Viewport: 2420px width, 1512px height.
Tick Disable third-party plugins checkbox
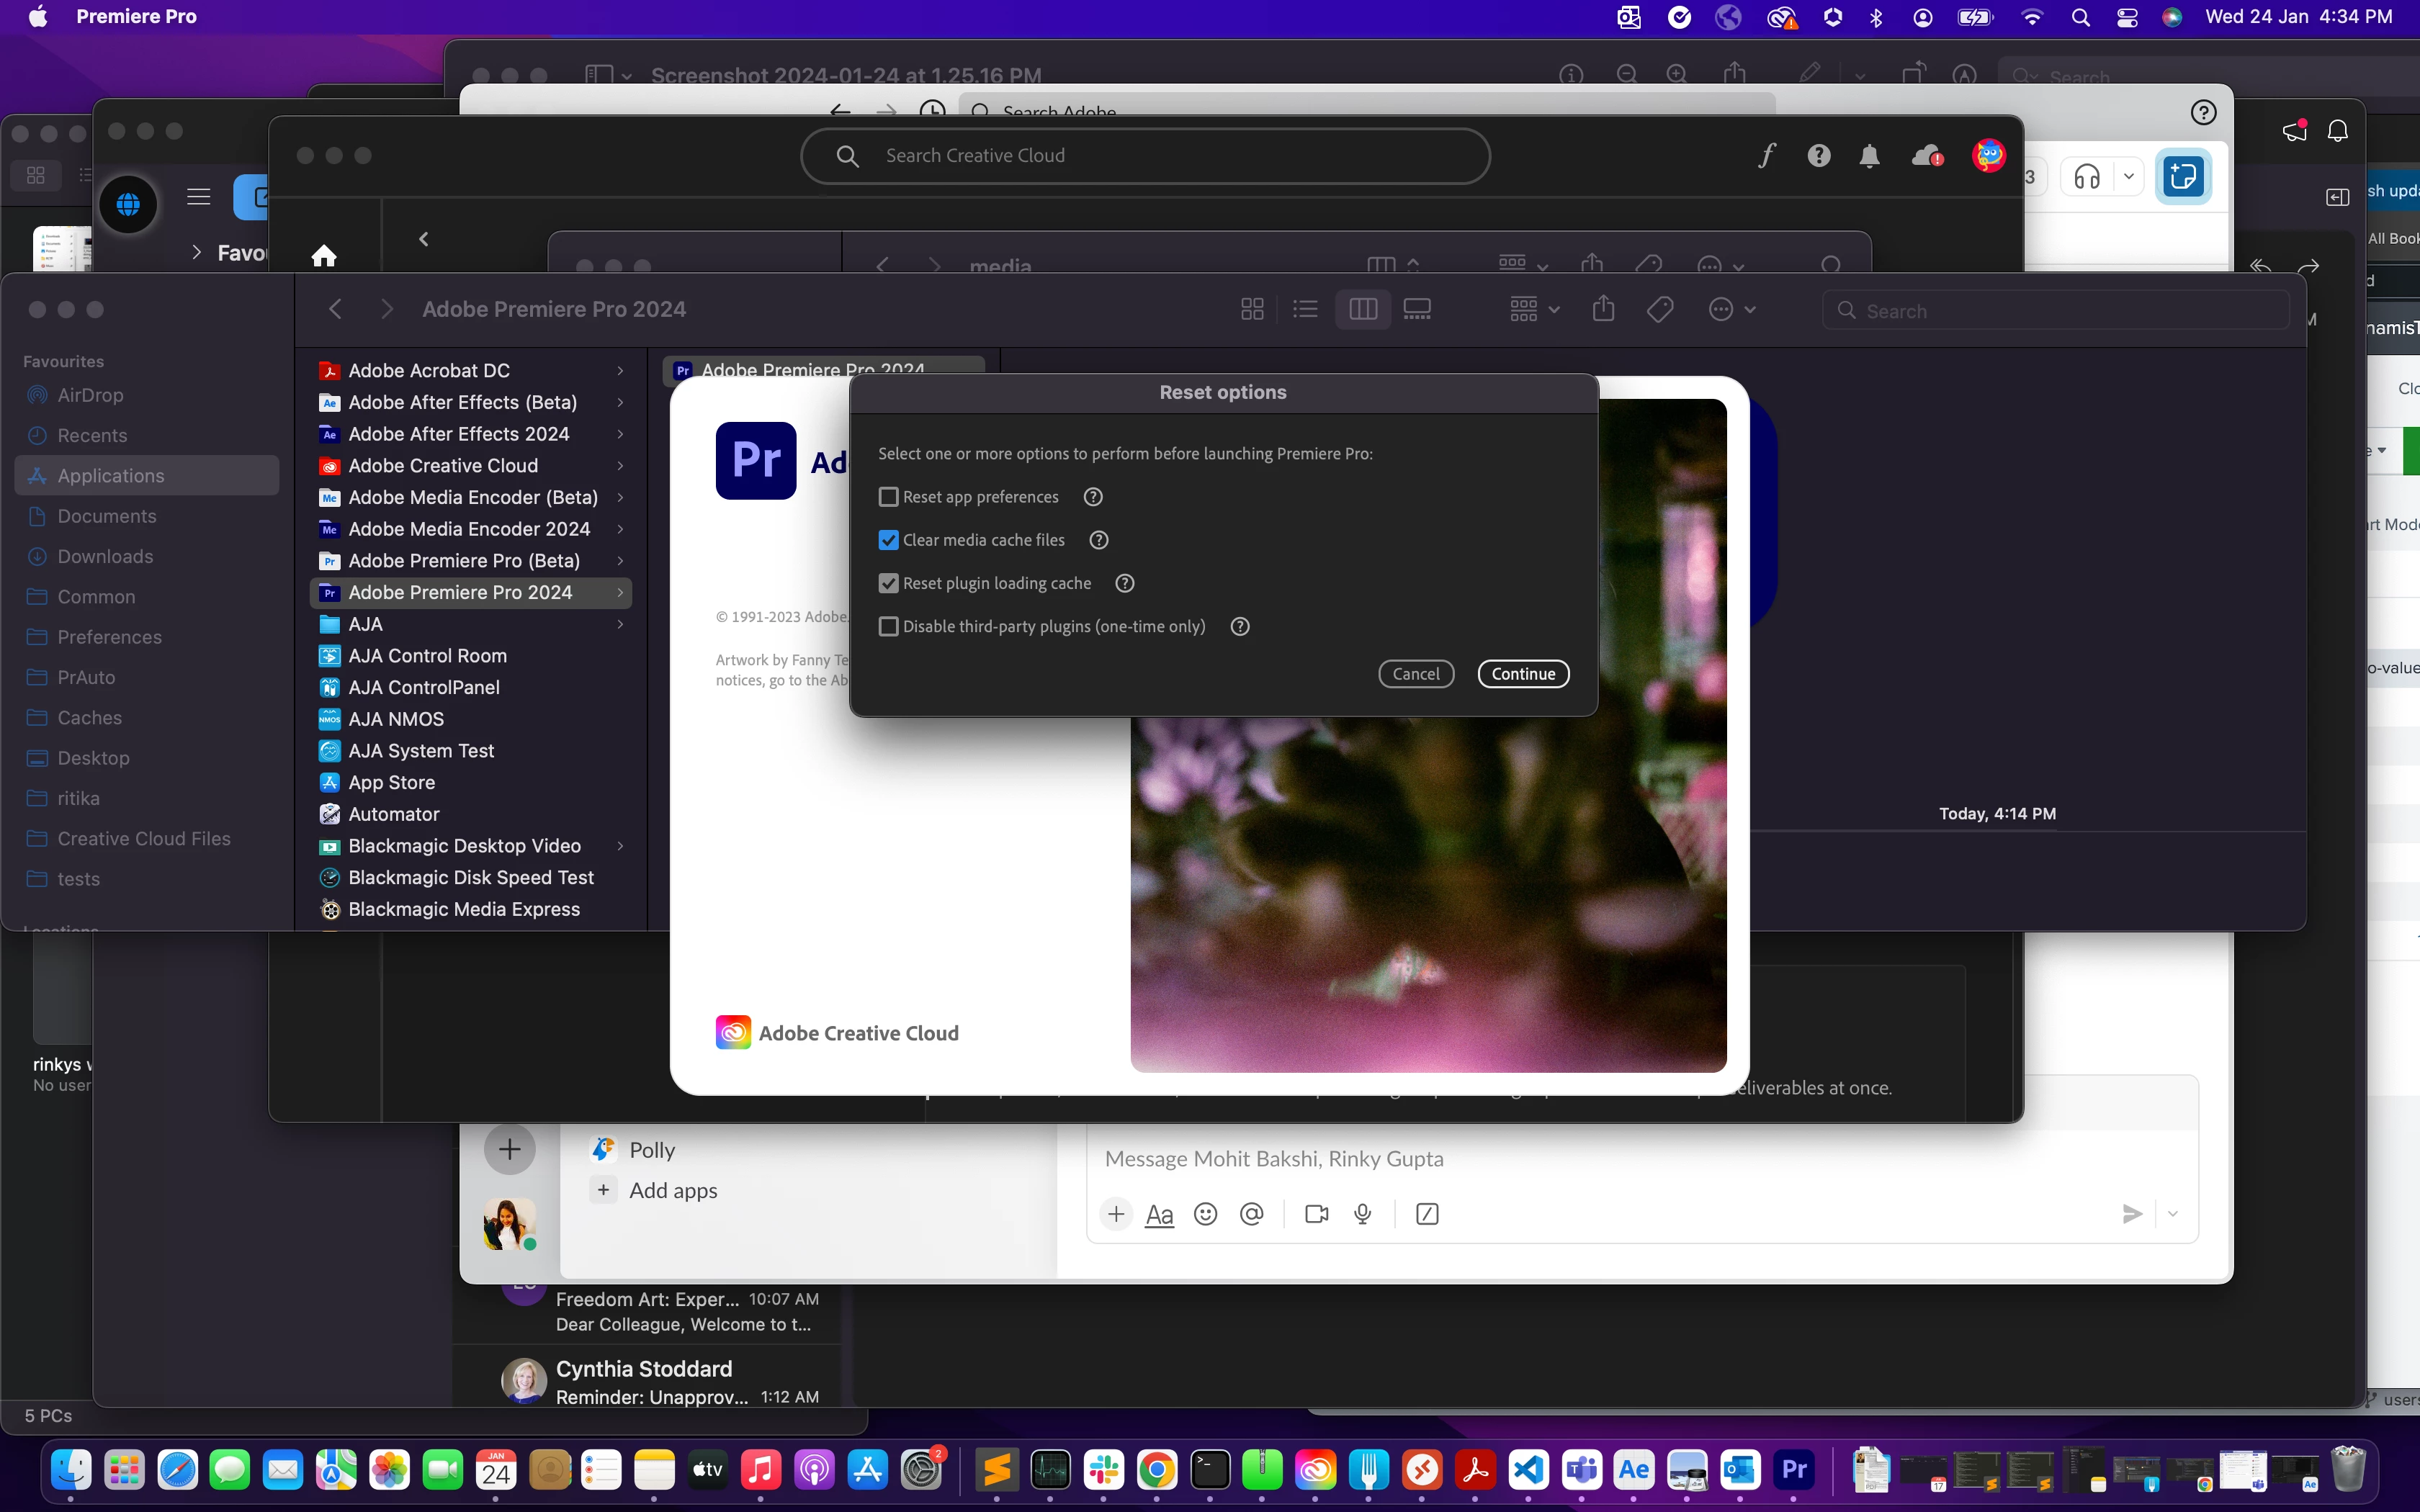888,627
